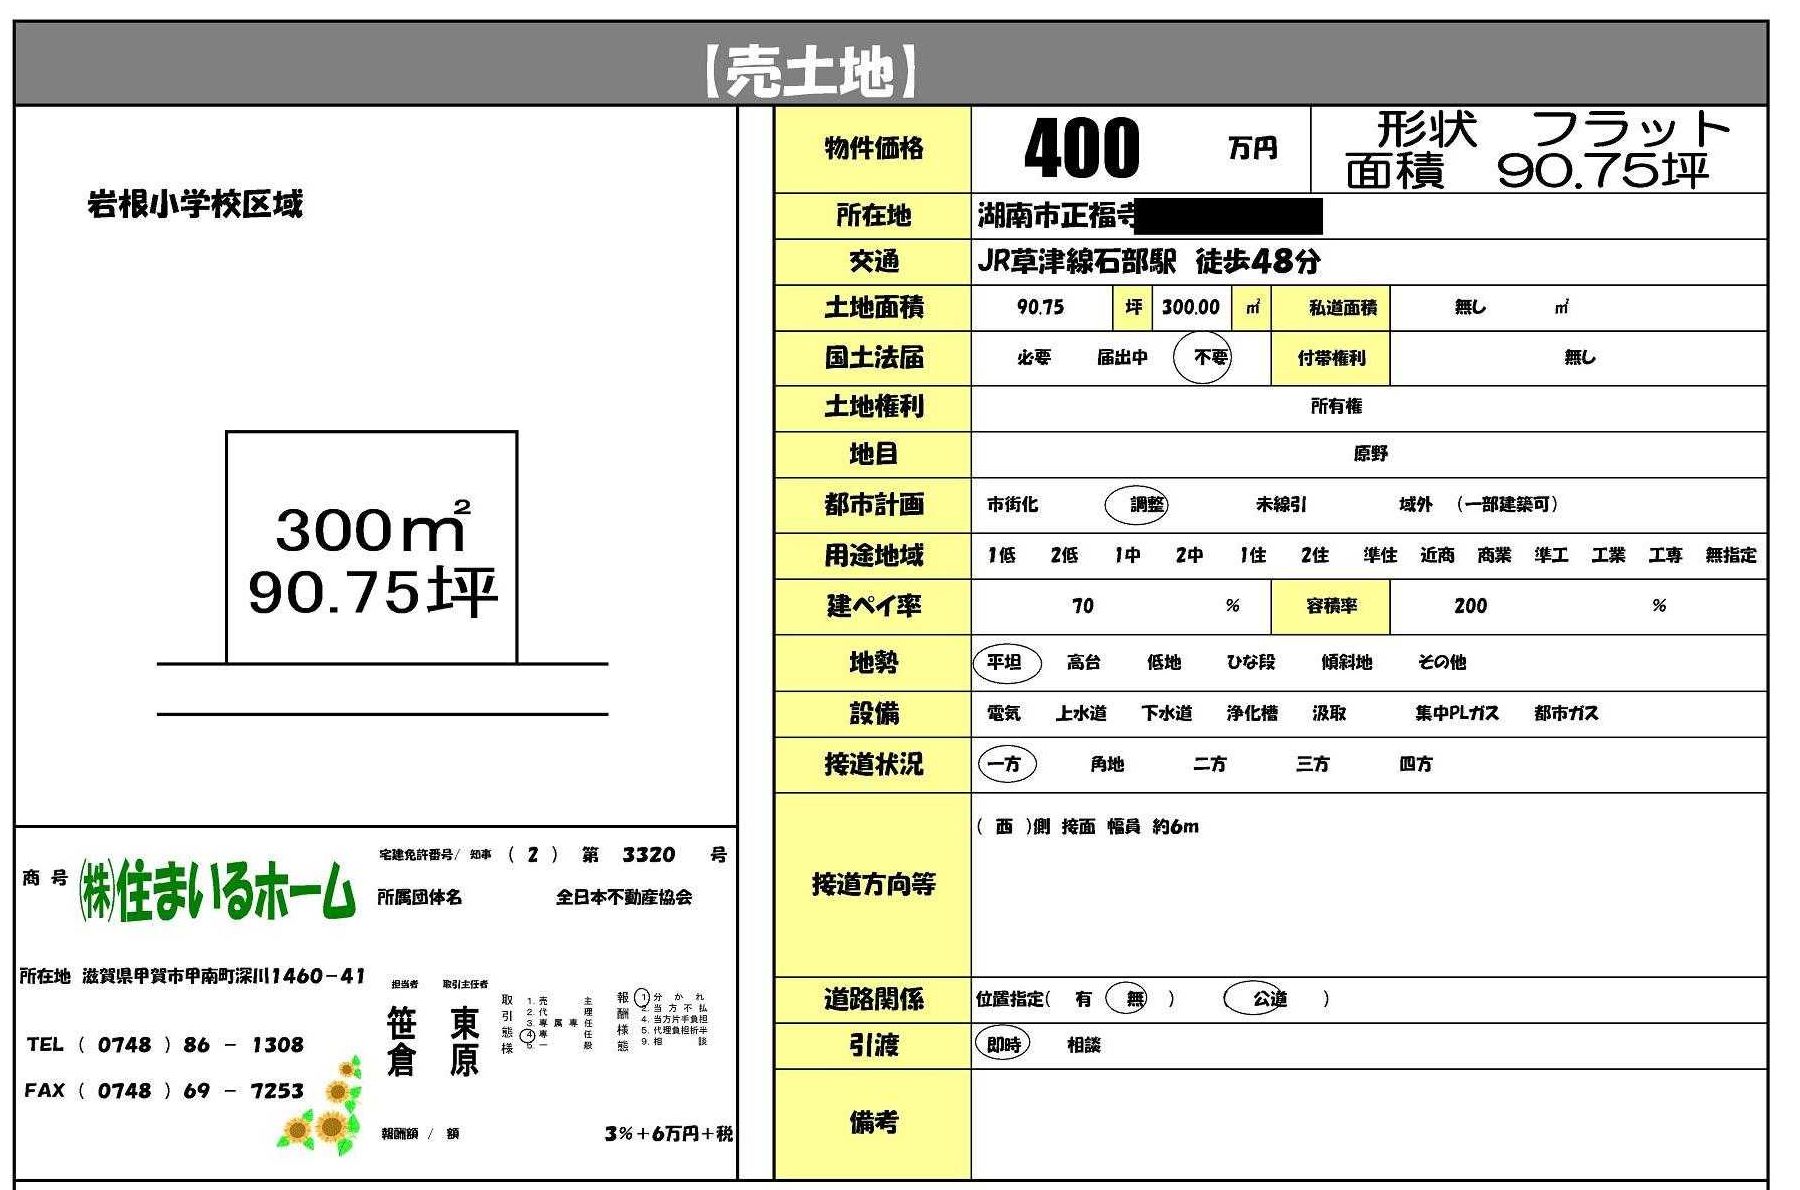Select JR草津線石部駅 徒歩48分 text
The image size is (1800, 1190).
pos(1149,262)
